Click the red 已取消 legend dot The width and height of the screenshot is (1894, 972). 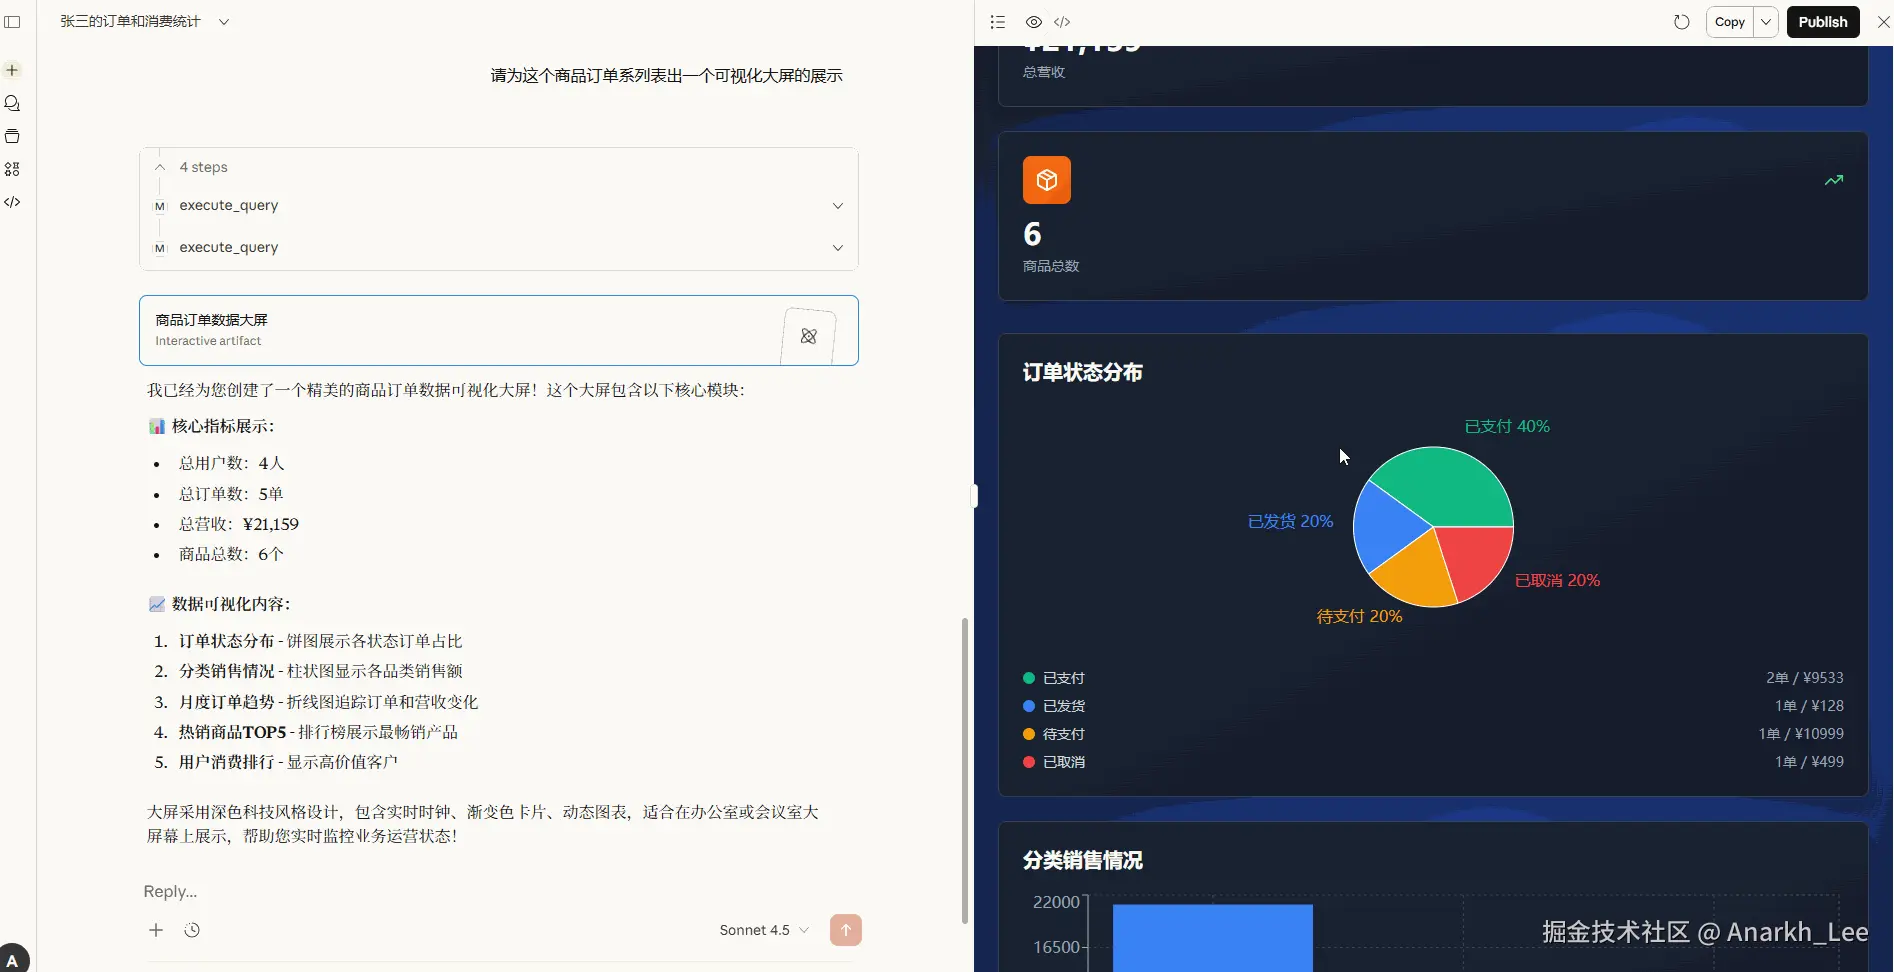pos(1029,762)
